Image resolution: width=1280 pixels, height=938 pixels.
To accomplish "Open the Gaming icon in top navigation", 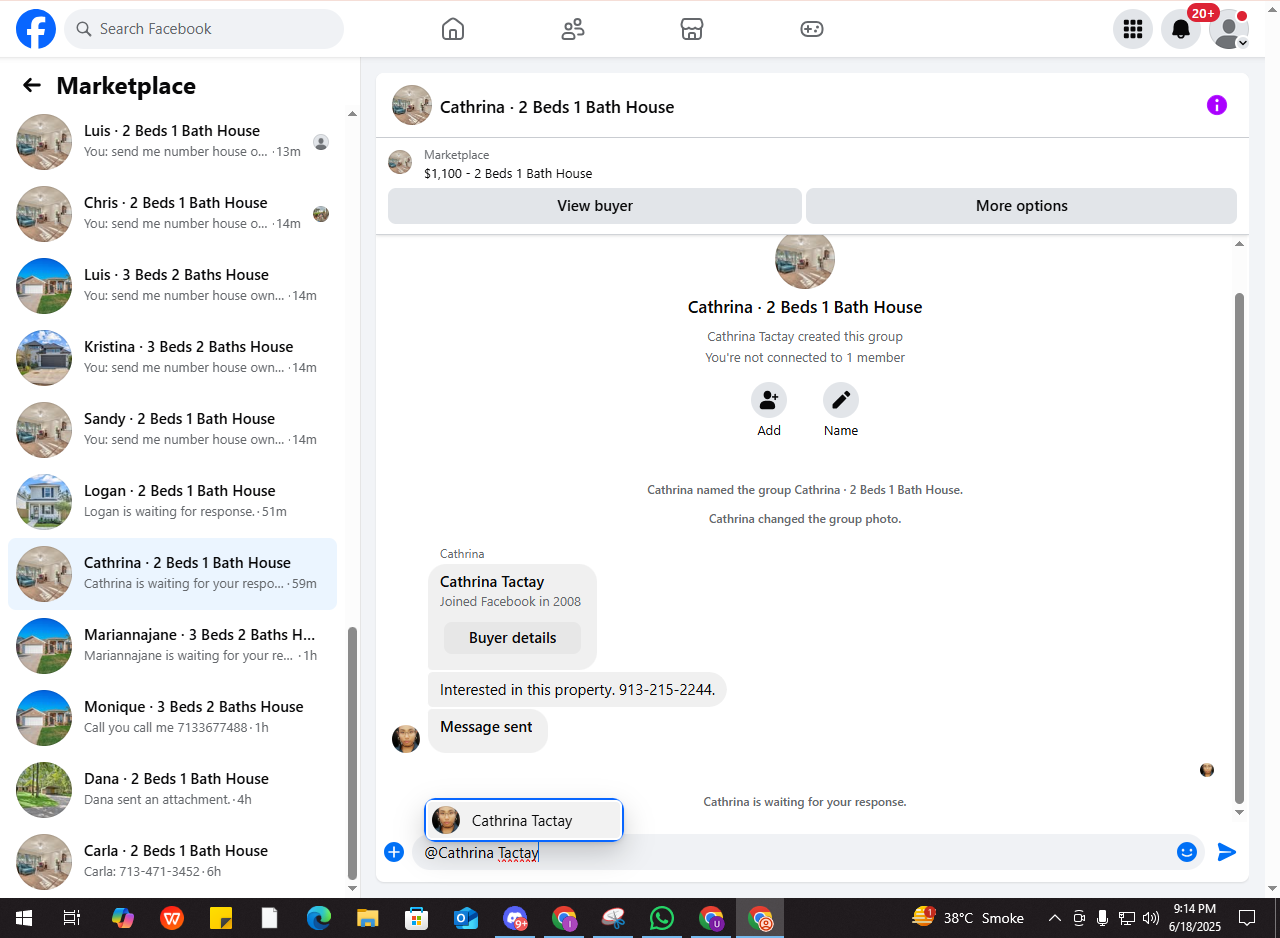I will click(812, 29).
